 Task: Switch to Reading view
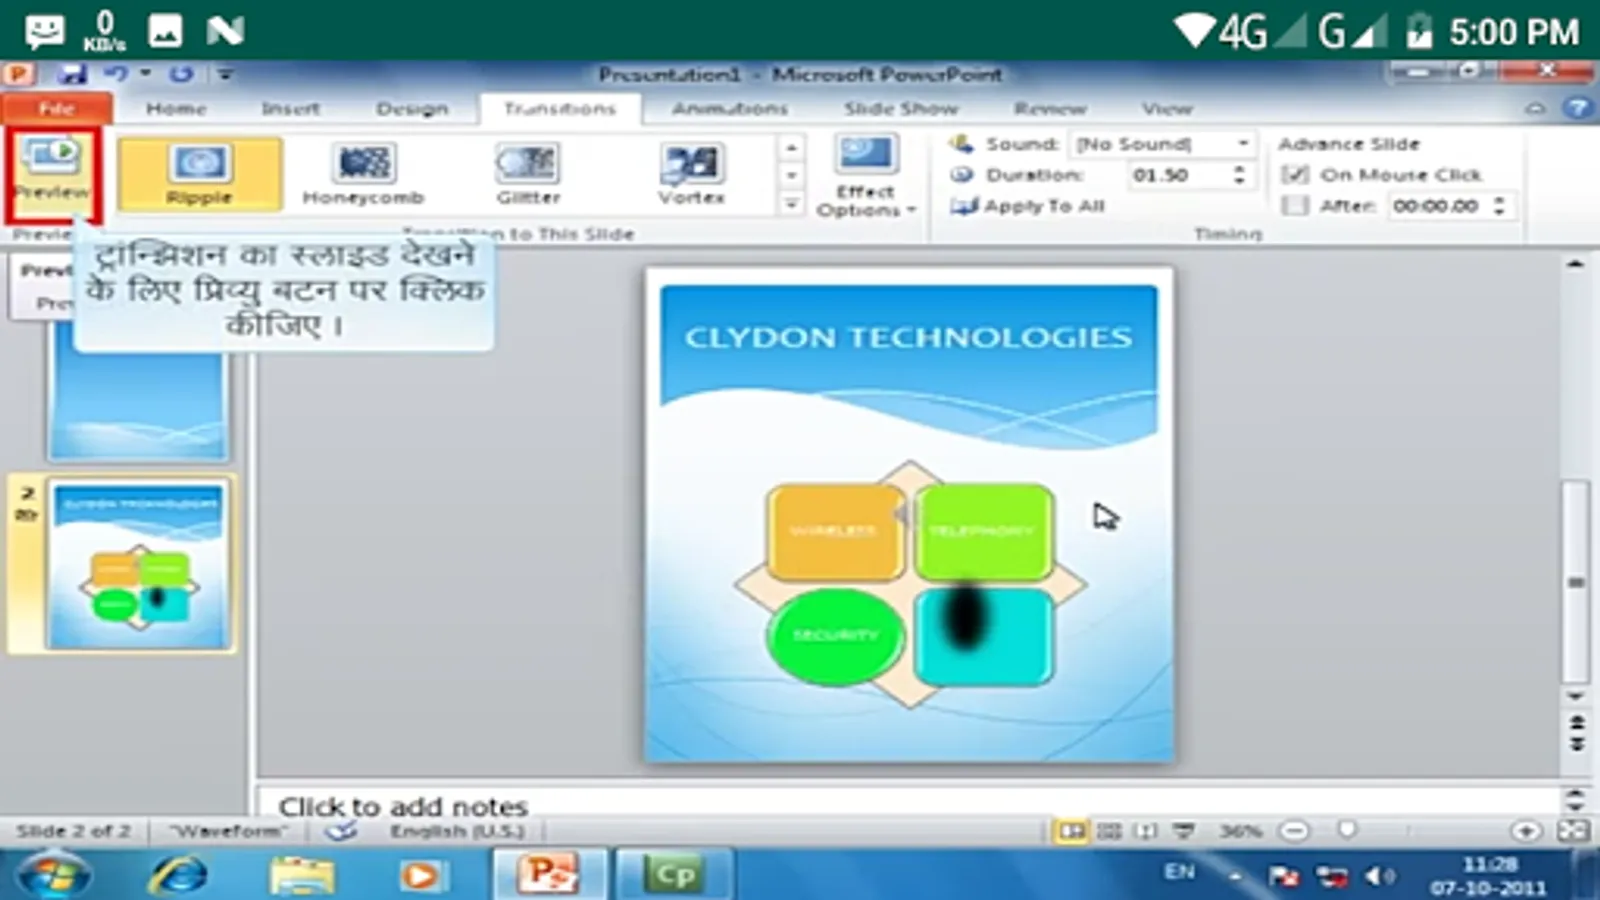[x=1146, y=831]
